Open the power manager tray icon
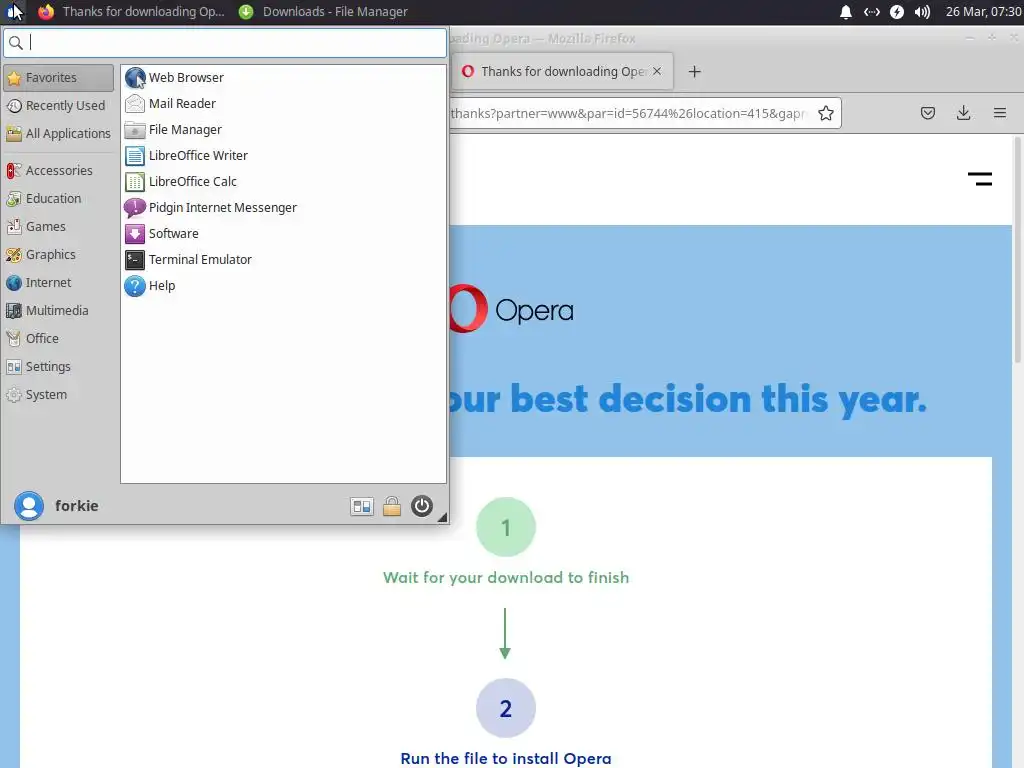The image size is (1024, 768). (x=897, y=12)
